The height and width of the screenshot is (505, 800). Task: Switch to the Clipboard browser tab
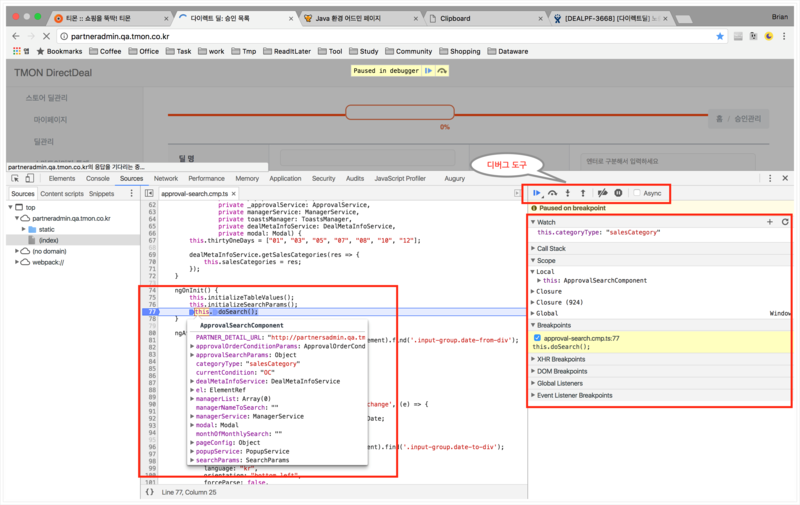tap(485, 18)
